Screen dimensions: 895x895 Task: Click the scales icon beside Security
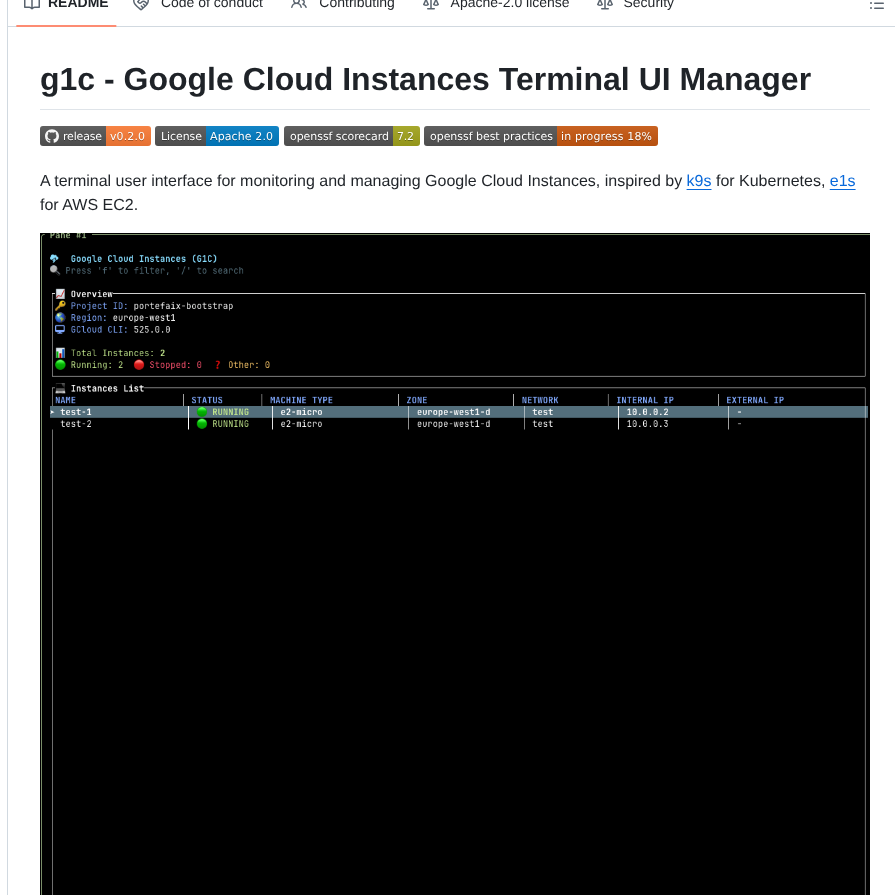point(602,4)
